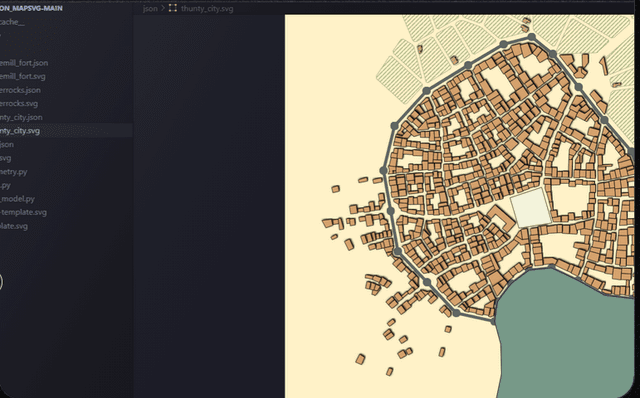
Task: Select the json folder in the breadcrumb
Action: click(x=150, y=9)
